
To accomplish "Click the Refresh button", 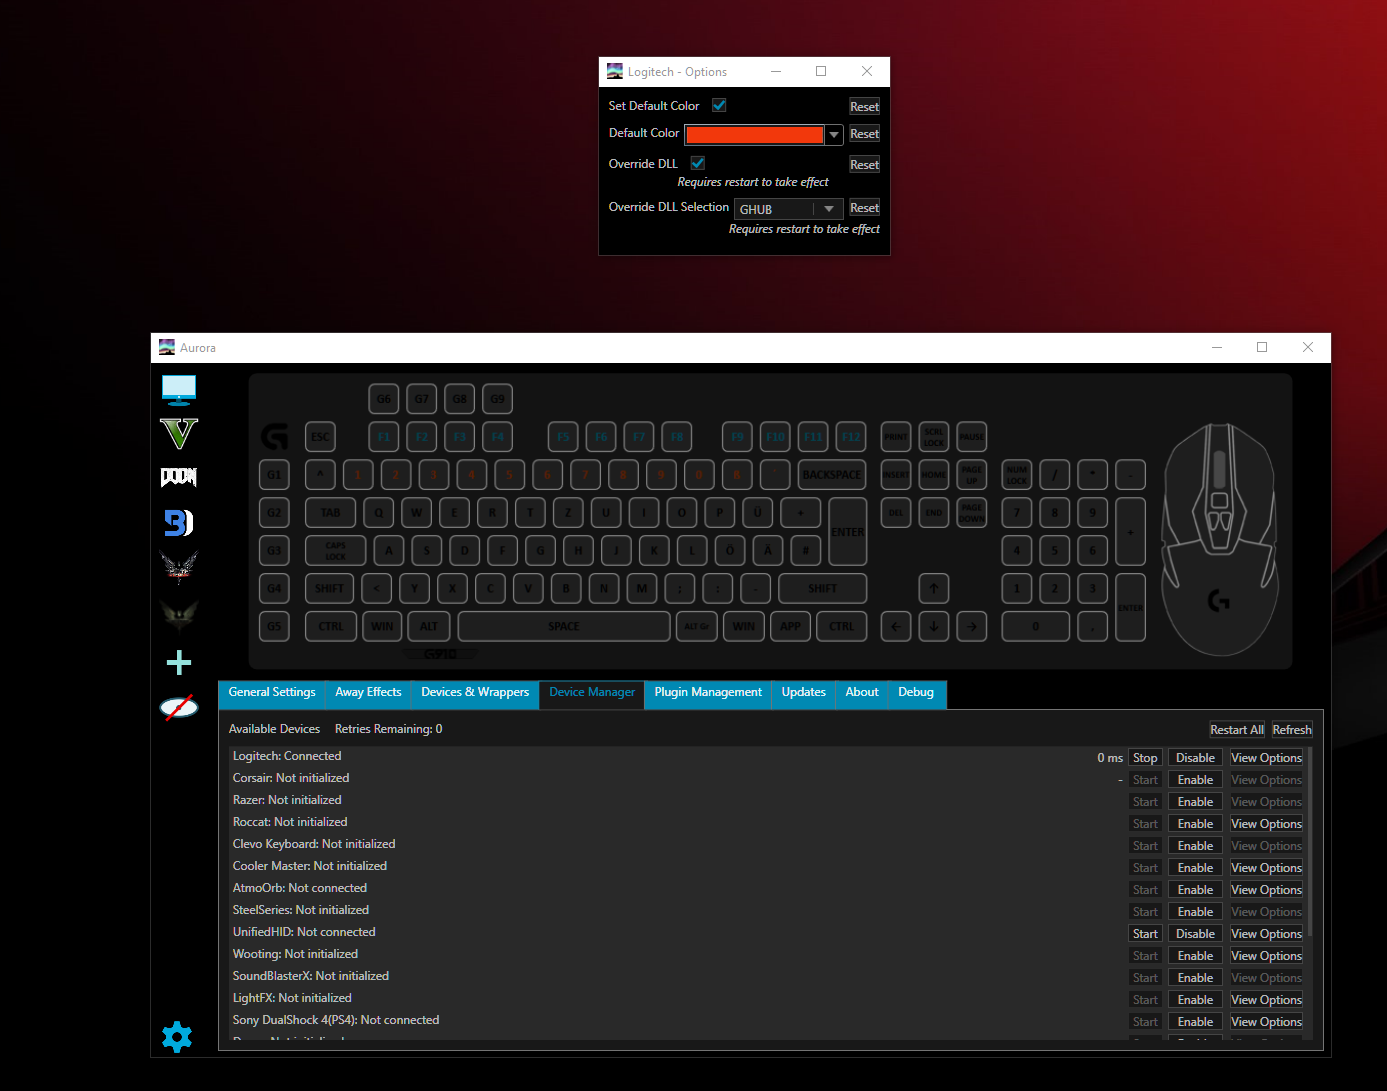I will (1292, 730).
